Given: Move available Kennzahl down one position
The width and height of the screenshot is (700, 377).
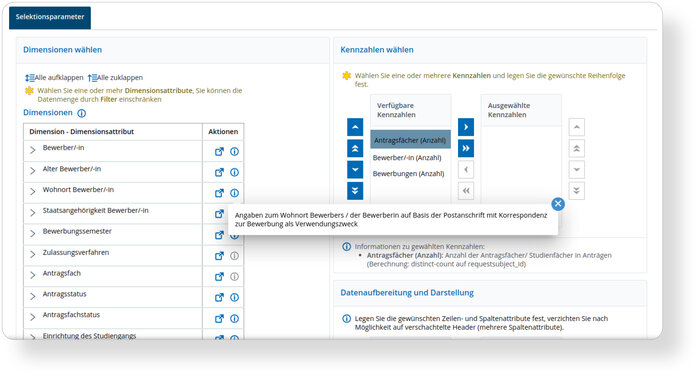Looking at the screenshot, I should click(x=355, y=170).
